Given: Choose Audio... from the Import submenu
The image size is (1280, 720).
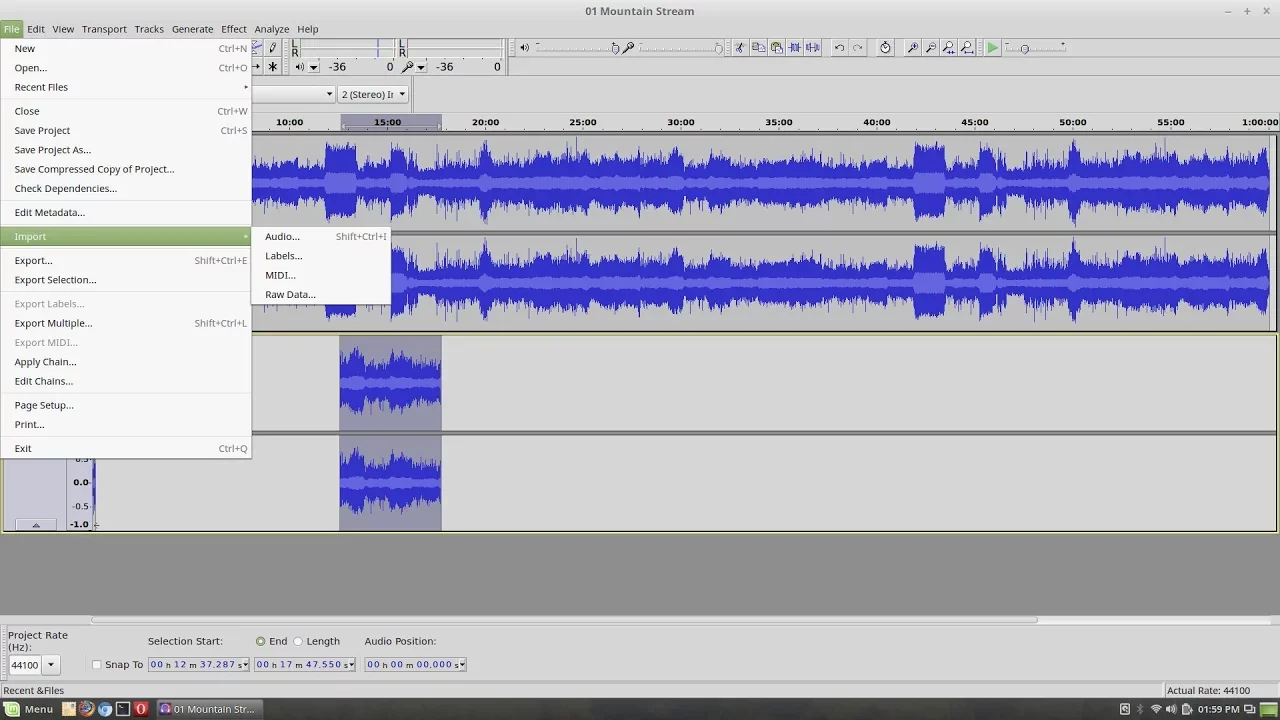Looking at the screenshot, I should click(282, 237).
